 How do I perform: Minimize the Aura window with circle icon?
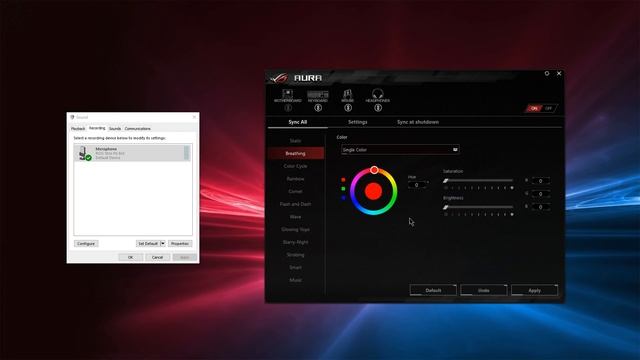coord(547,73)
